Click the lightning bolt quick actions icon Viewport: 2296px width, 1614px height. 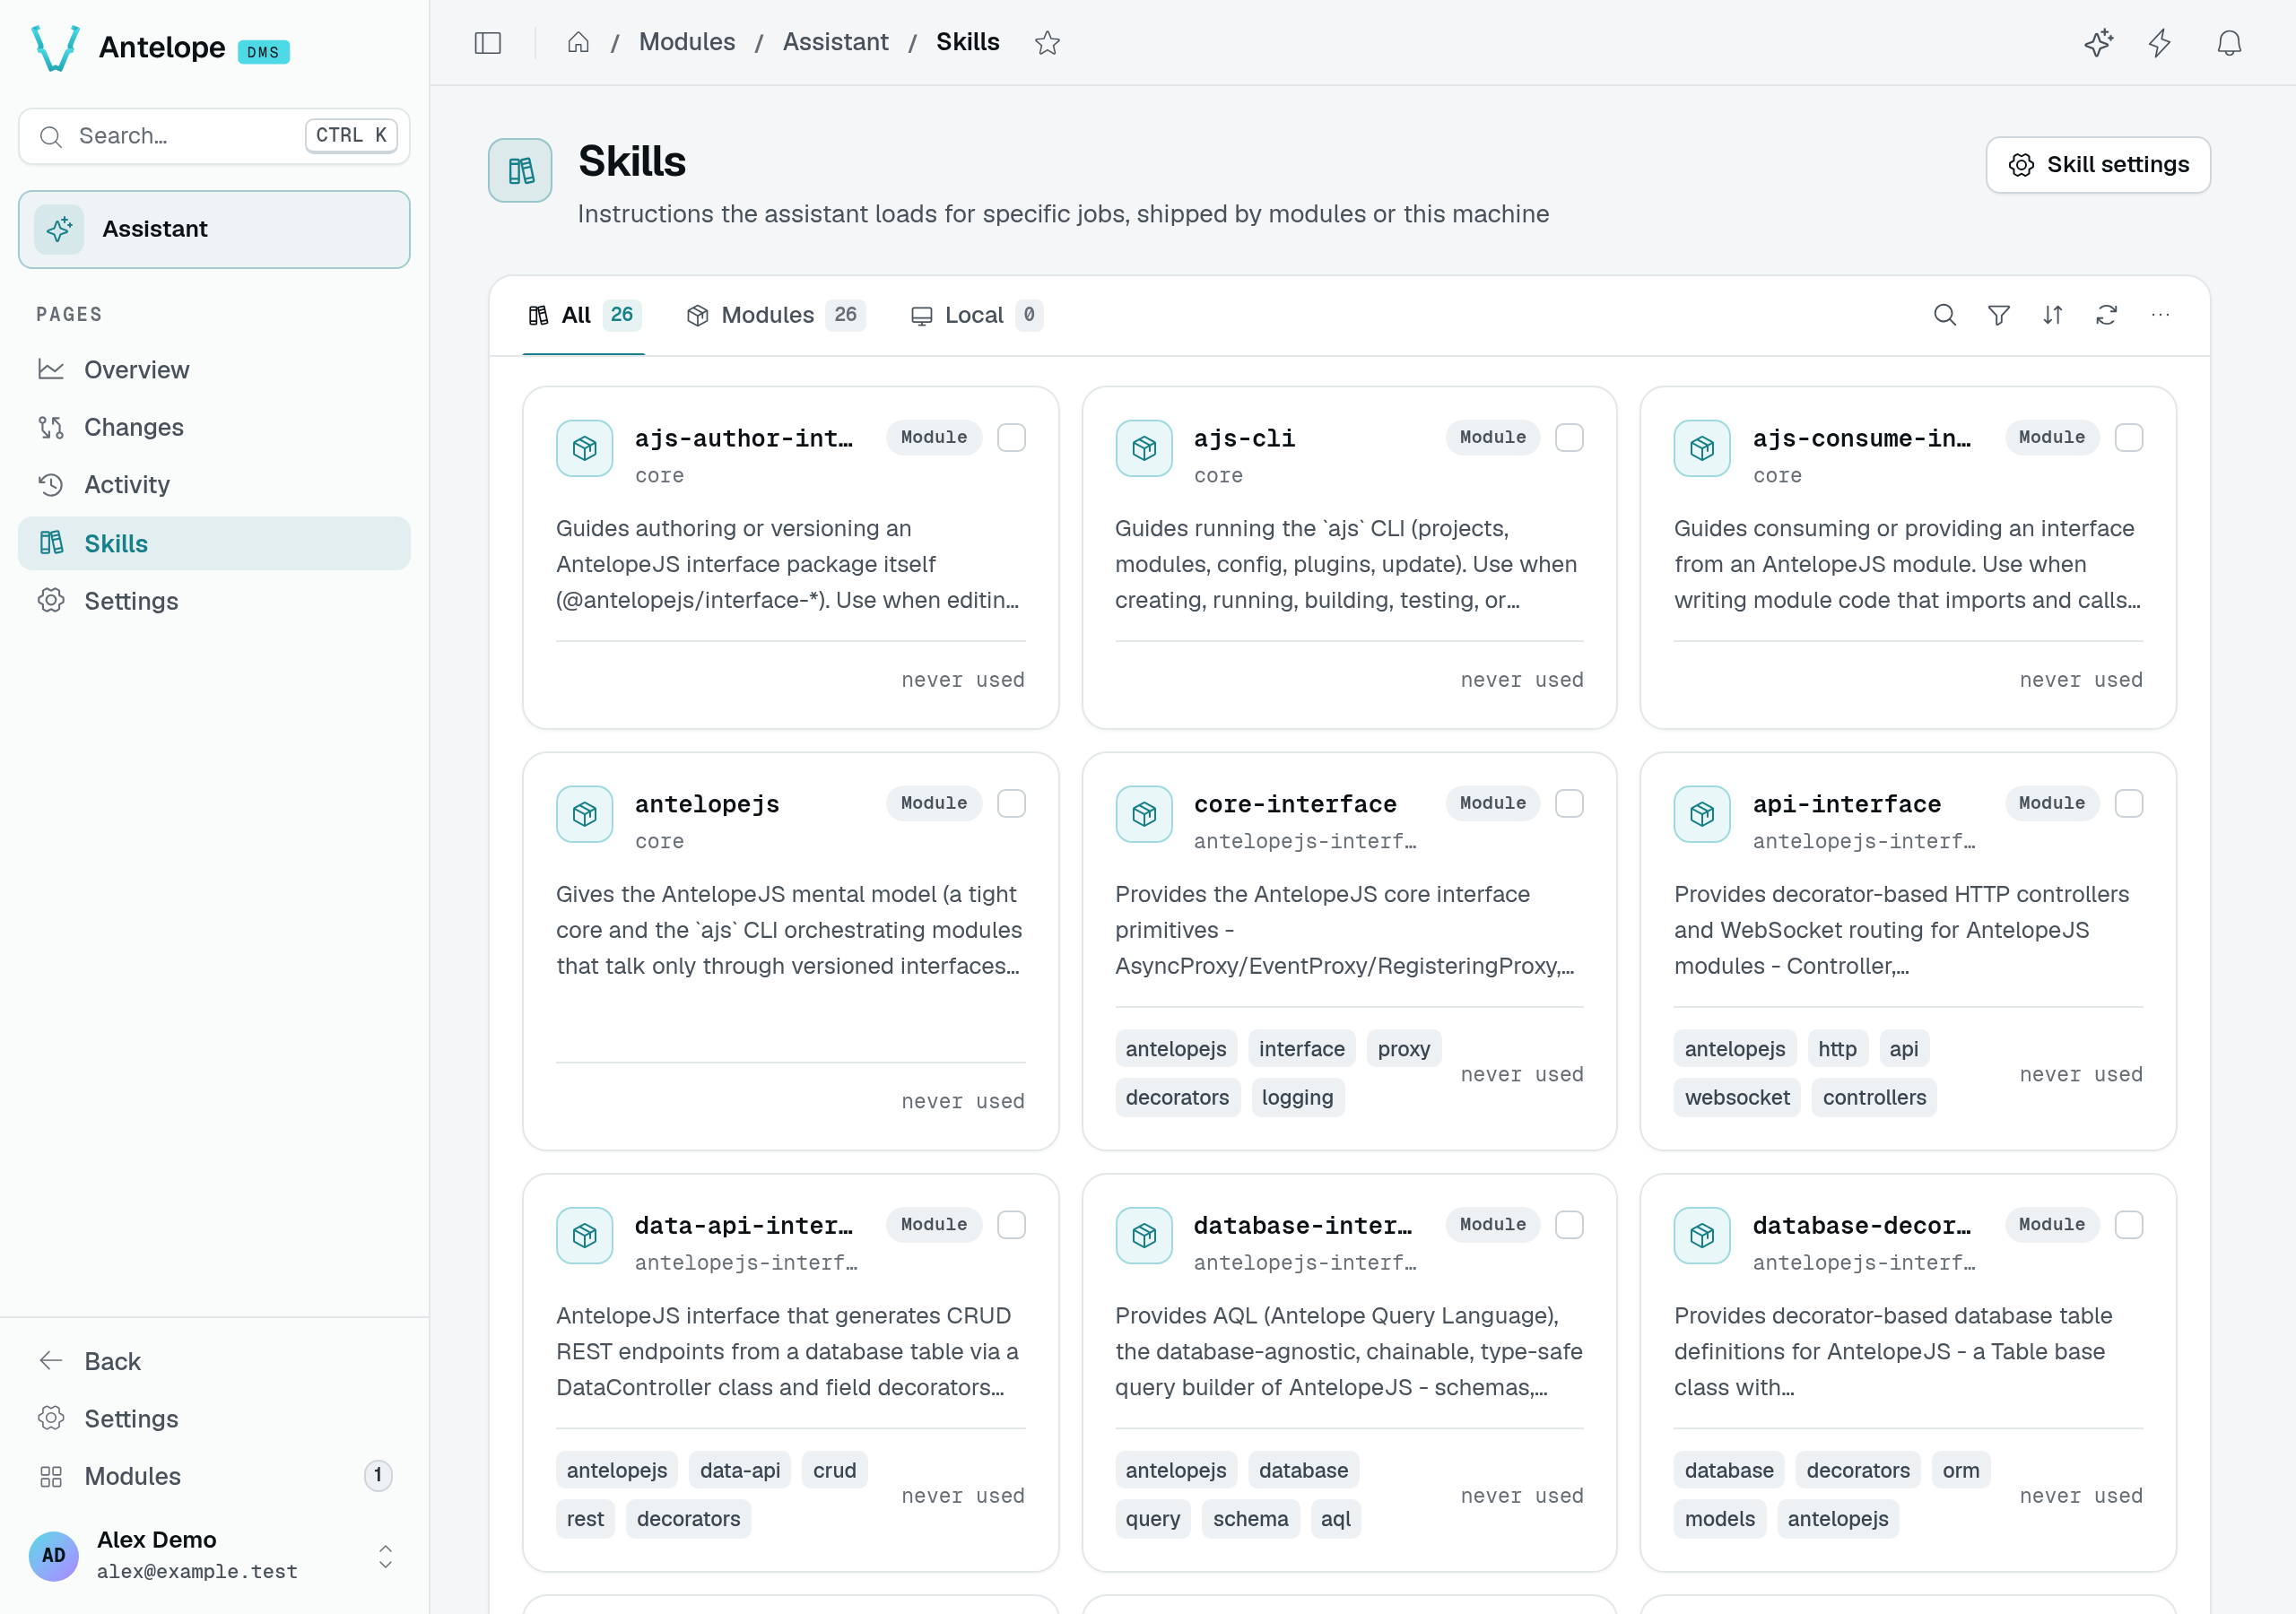point(2160,42)
